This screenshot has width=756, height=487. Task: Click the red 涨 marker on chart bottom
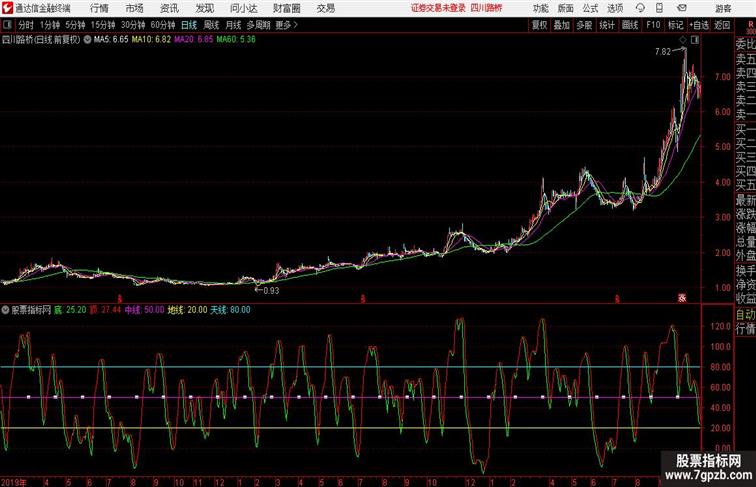coord(682,298)
